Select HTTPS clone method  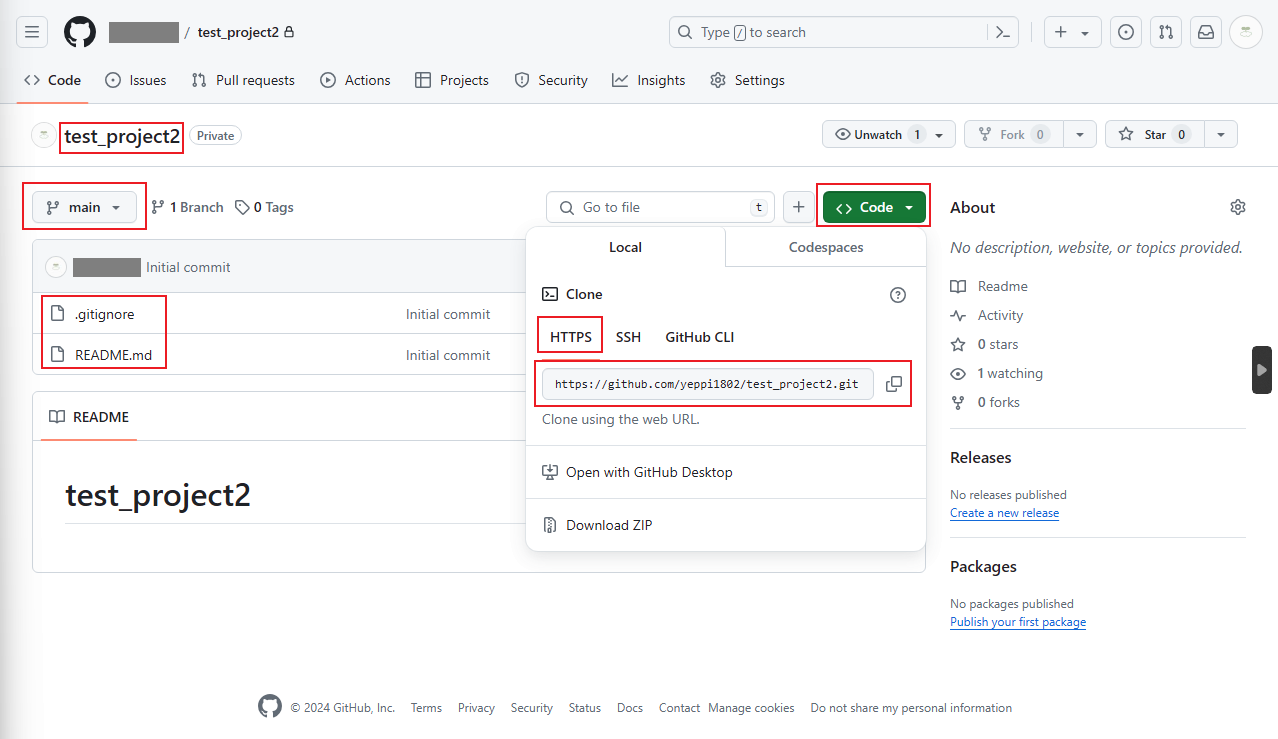click(x=571, y=337)
